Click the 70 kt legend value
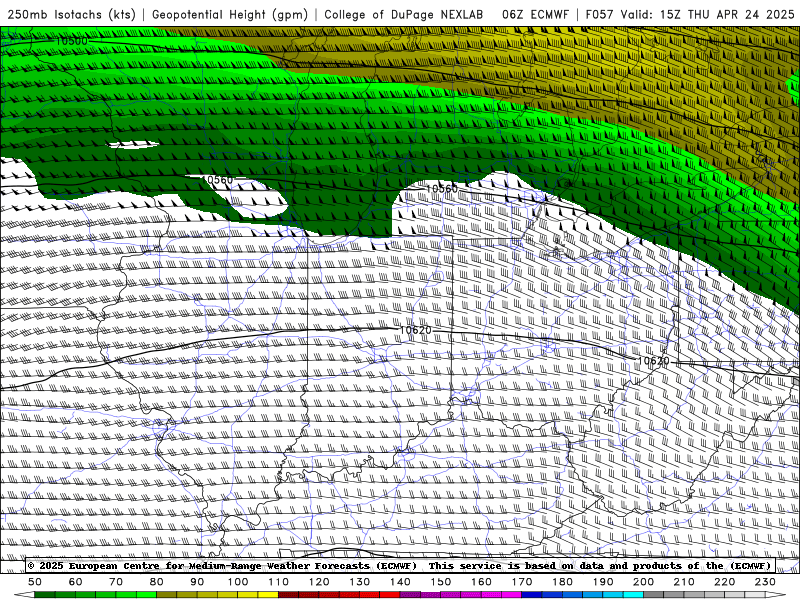This screenshot has height=600, width=800. tap(116, 582)
